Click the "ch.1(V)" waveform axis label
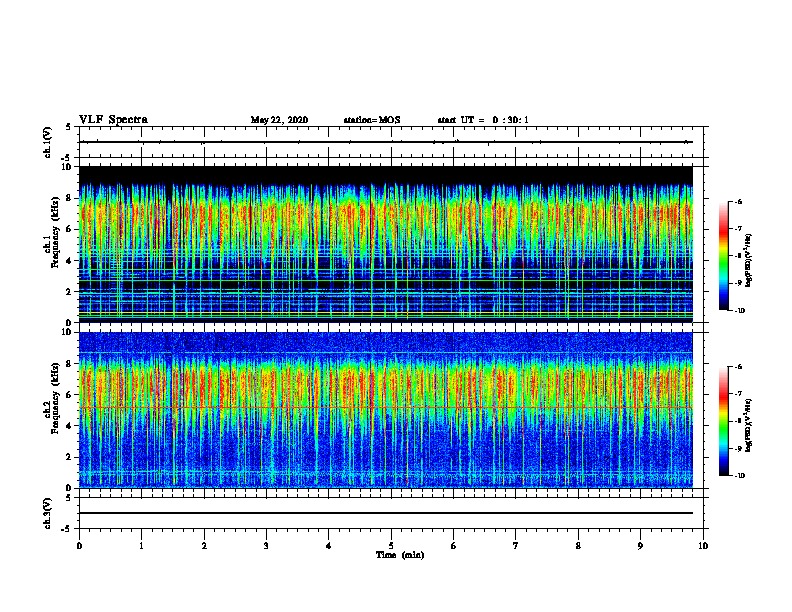The height and width of the screenshot is (612, 792). [48, 142]
